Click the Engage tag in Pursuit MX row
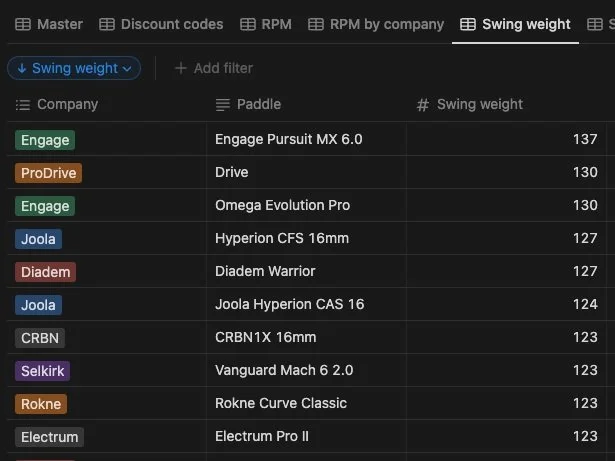This screenshot has width=615, height=461. click(x=45, y=140)
